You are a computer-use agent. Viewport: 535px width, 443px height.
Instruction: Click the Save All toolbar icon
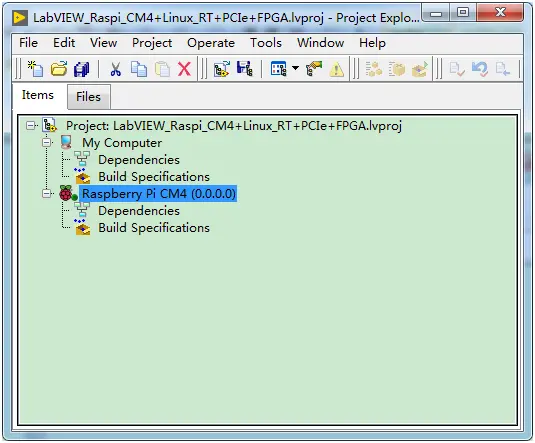point(82,69)
